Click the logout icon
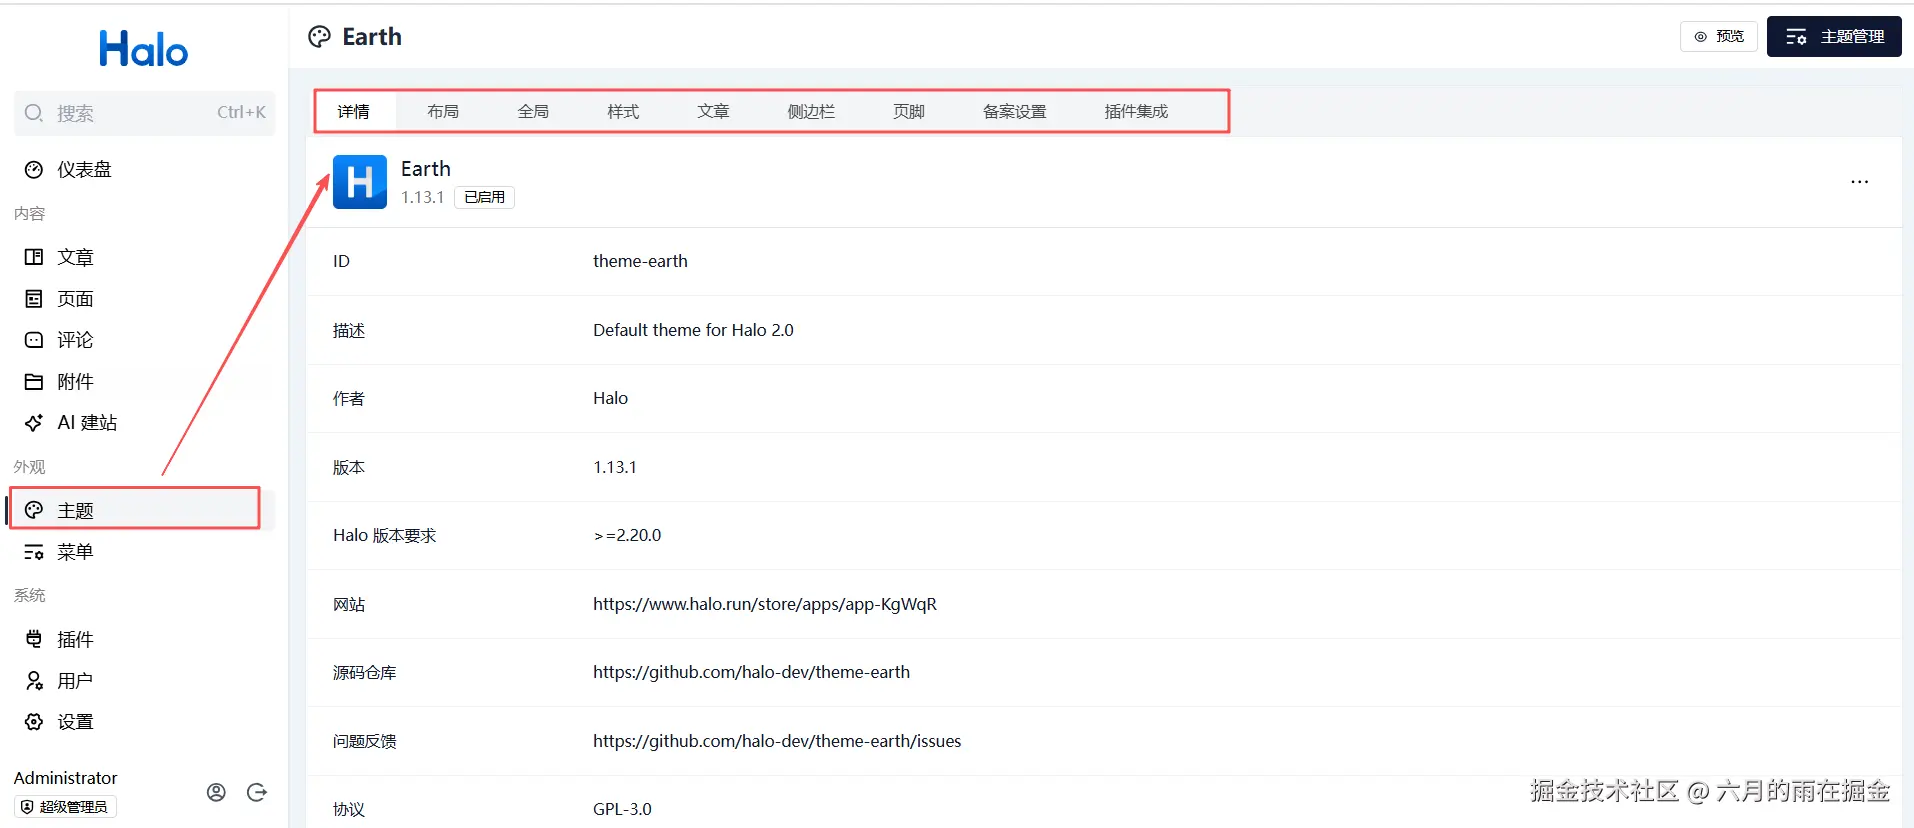This screenshot has width=1914, height=828. tap(257, 792)
